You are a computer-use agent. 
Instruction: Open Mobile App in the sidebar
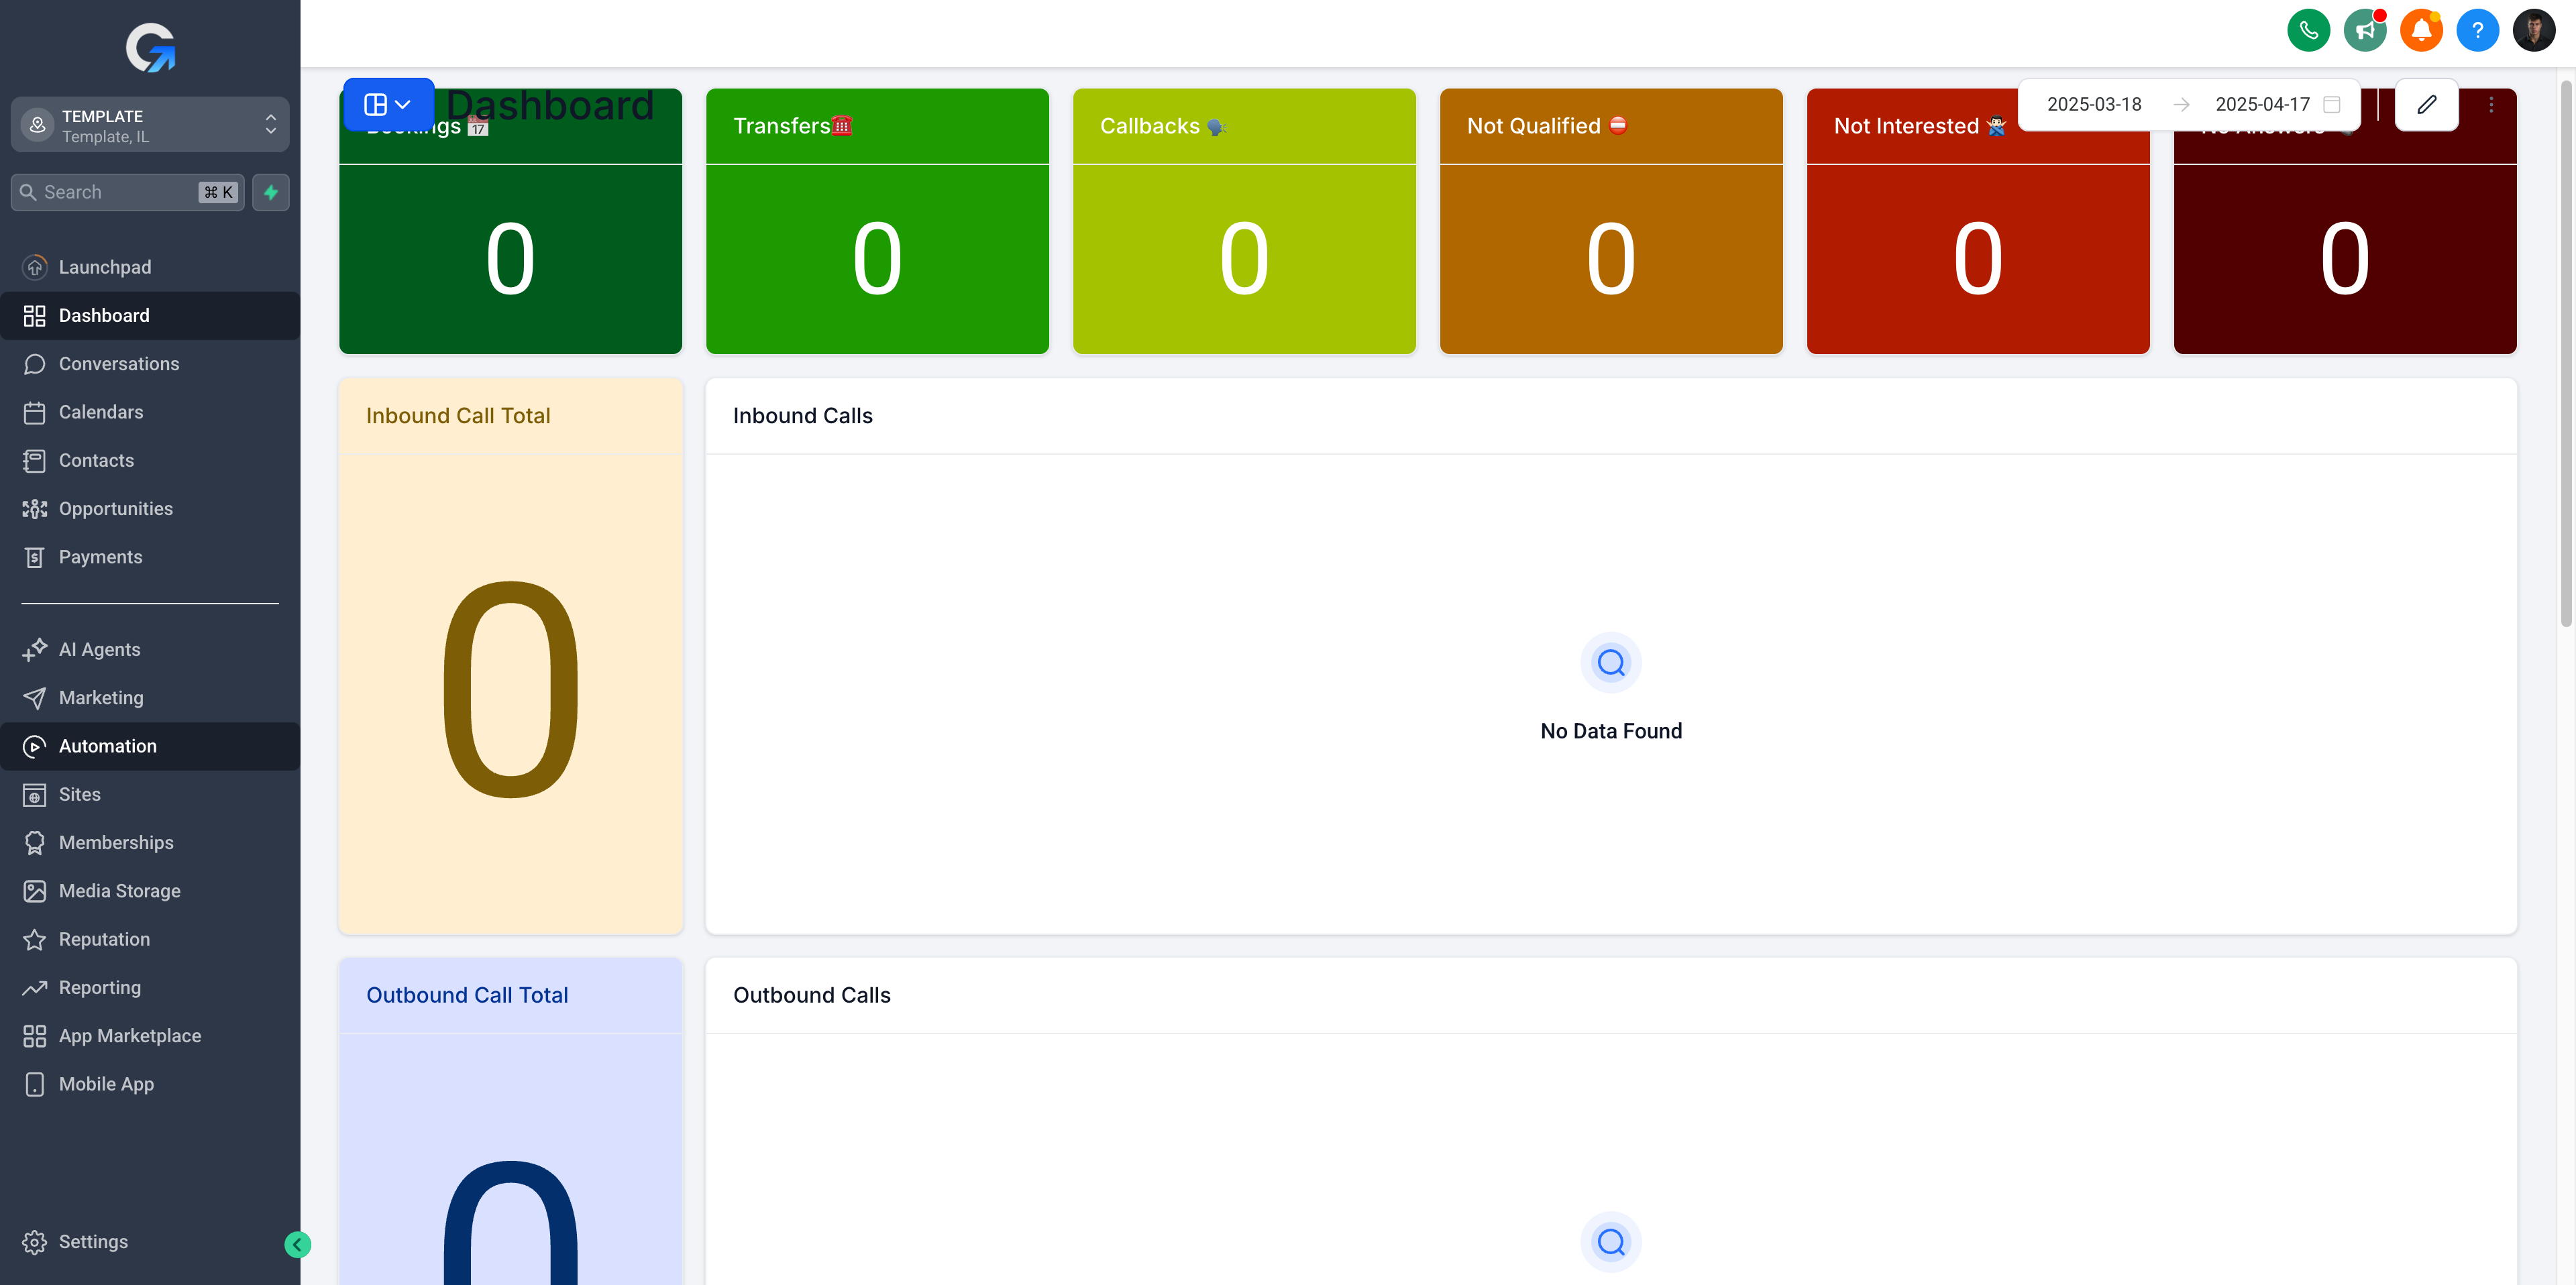pyautogui.click(x=150, y=1084)
